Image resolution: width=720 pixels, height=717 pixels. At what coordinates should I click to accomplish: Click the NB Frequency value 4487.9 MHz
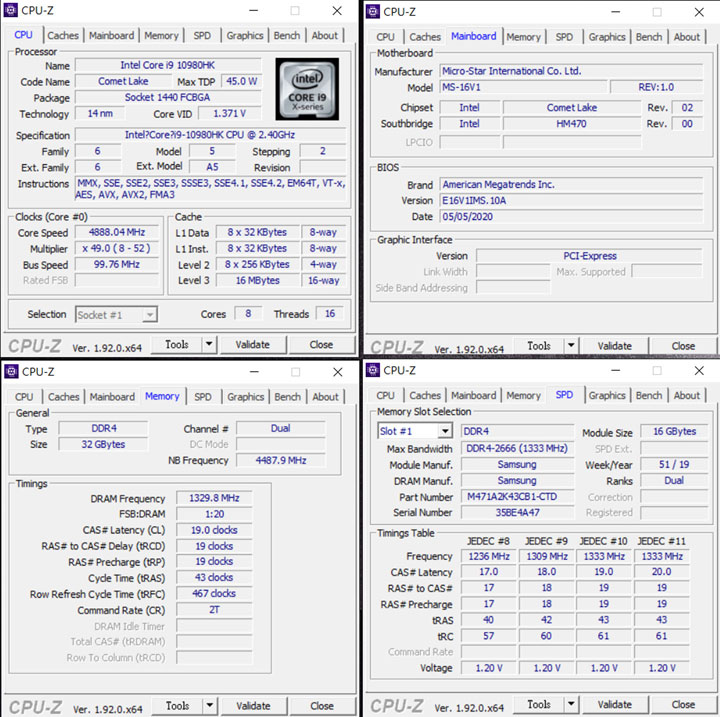click(x=281, y=460)
